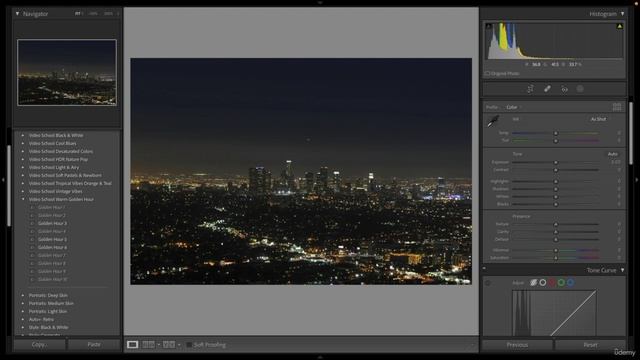Viewport: 640px width, 360px height.
Task: Expand Video School Black & White presets
Action: pos(23,135)
